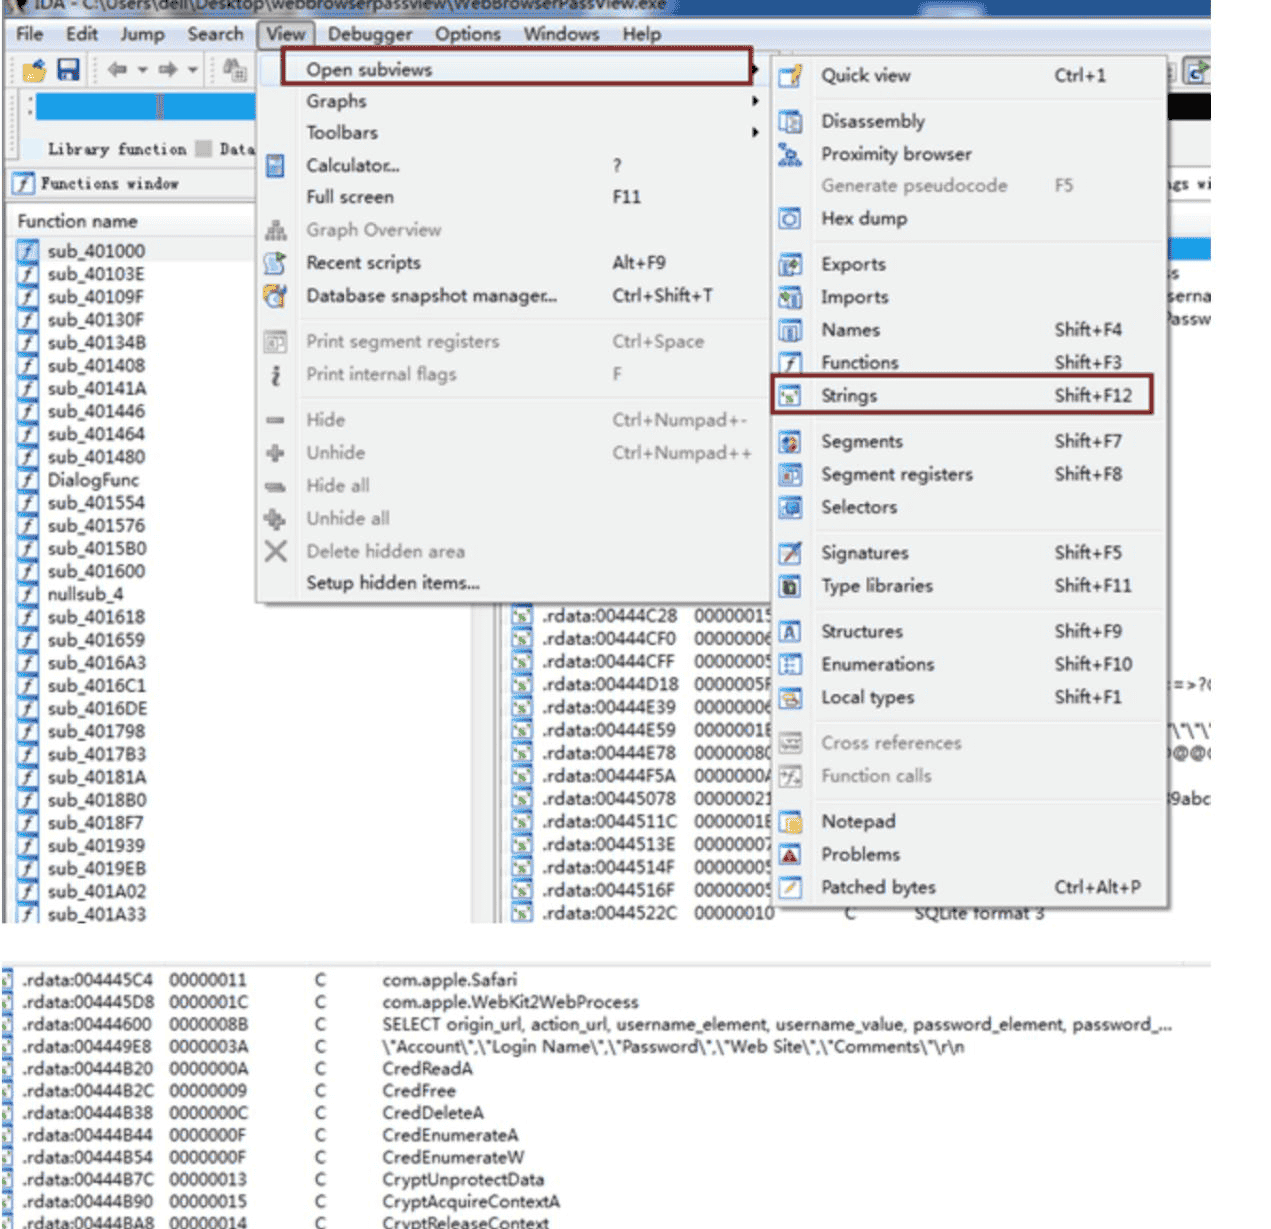Open the Debugger menu
This screenshot has height=1229, width=1271.
coord(369,34)
